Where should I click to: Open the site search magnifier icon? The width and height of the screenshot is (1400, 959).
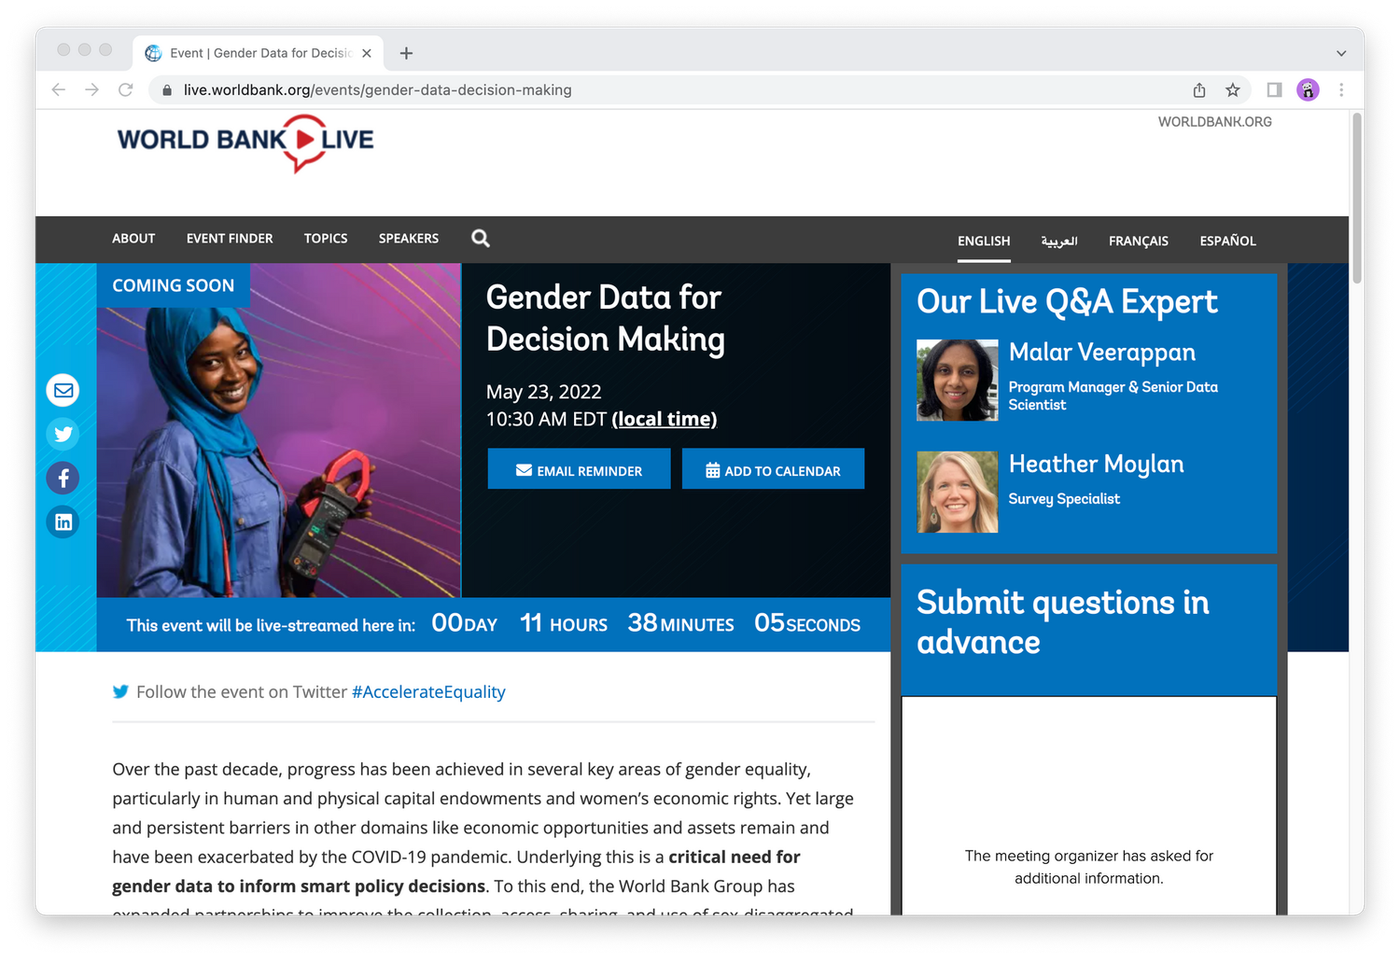(x=480, y=238)
